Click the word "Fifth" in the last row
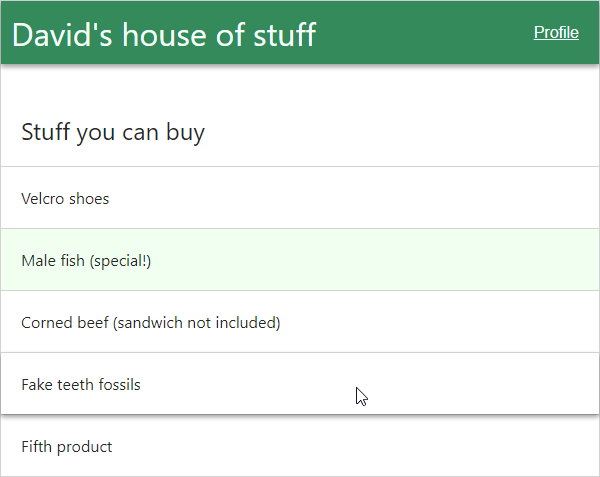The height and width of the screenshot is (477, 600). pos(36,447)
